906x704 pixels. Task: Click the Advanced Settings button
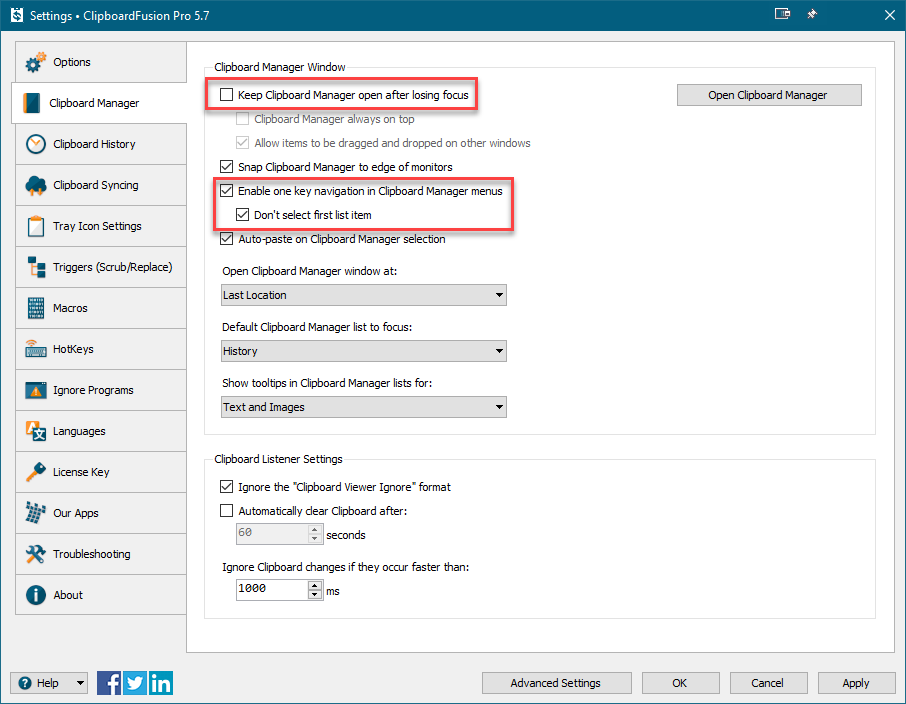556,683
